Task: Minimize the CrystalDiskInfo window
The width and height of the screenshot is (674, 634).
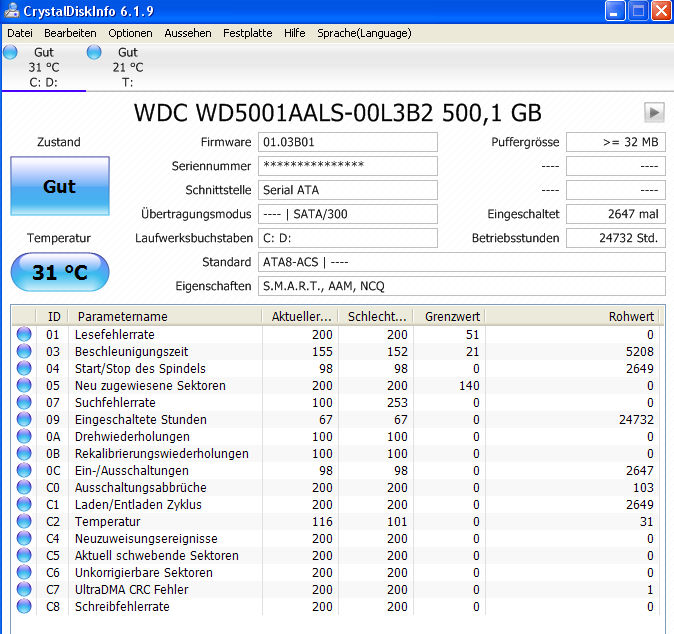Action: pyautogui.click(x=615, y=10)
